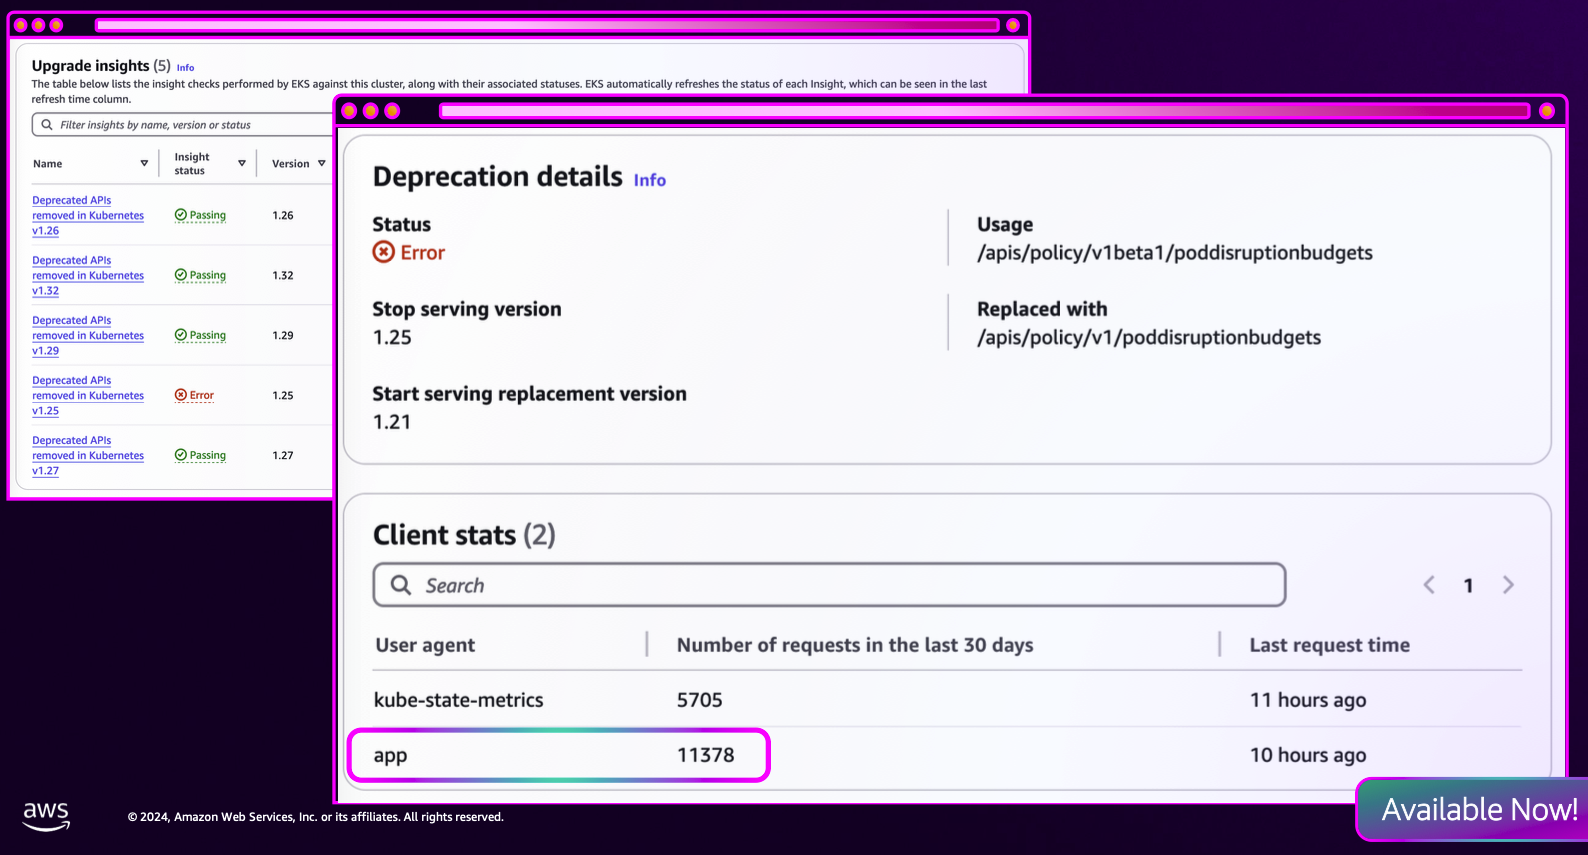Click the Client stats Search field
Image resolution: width=1588 pixels, height=855 pixels.
click(829, 585)
